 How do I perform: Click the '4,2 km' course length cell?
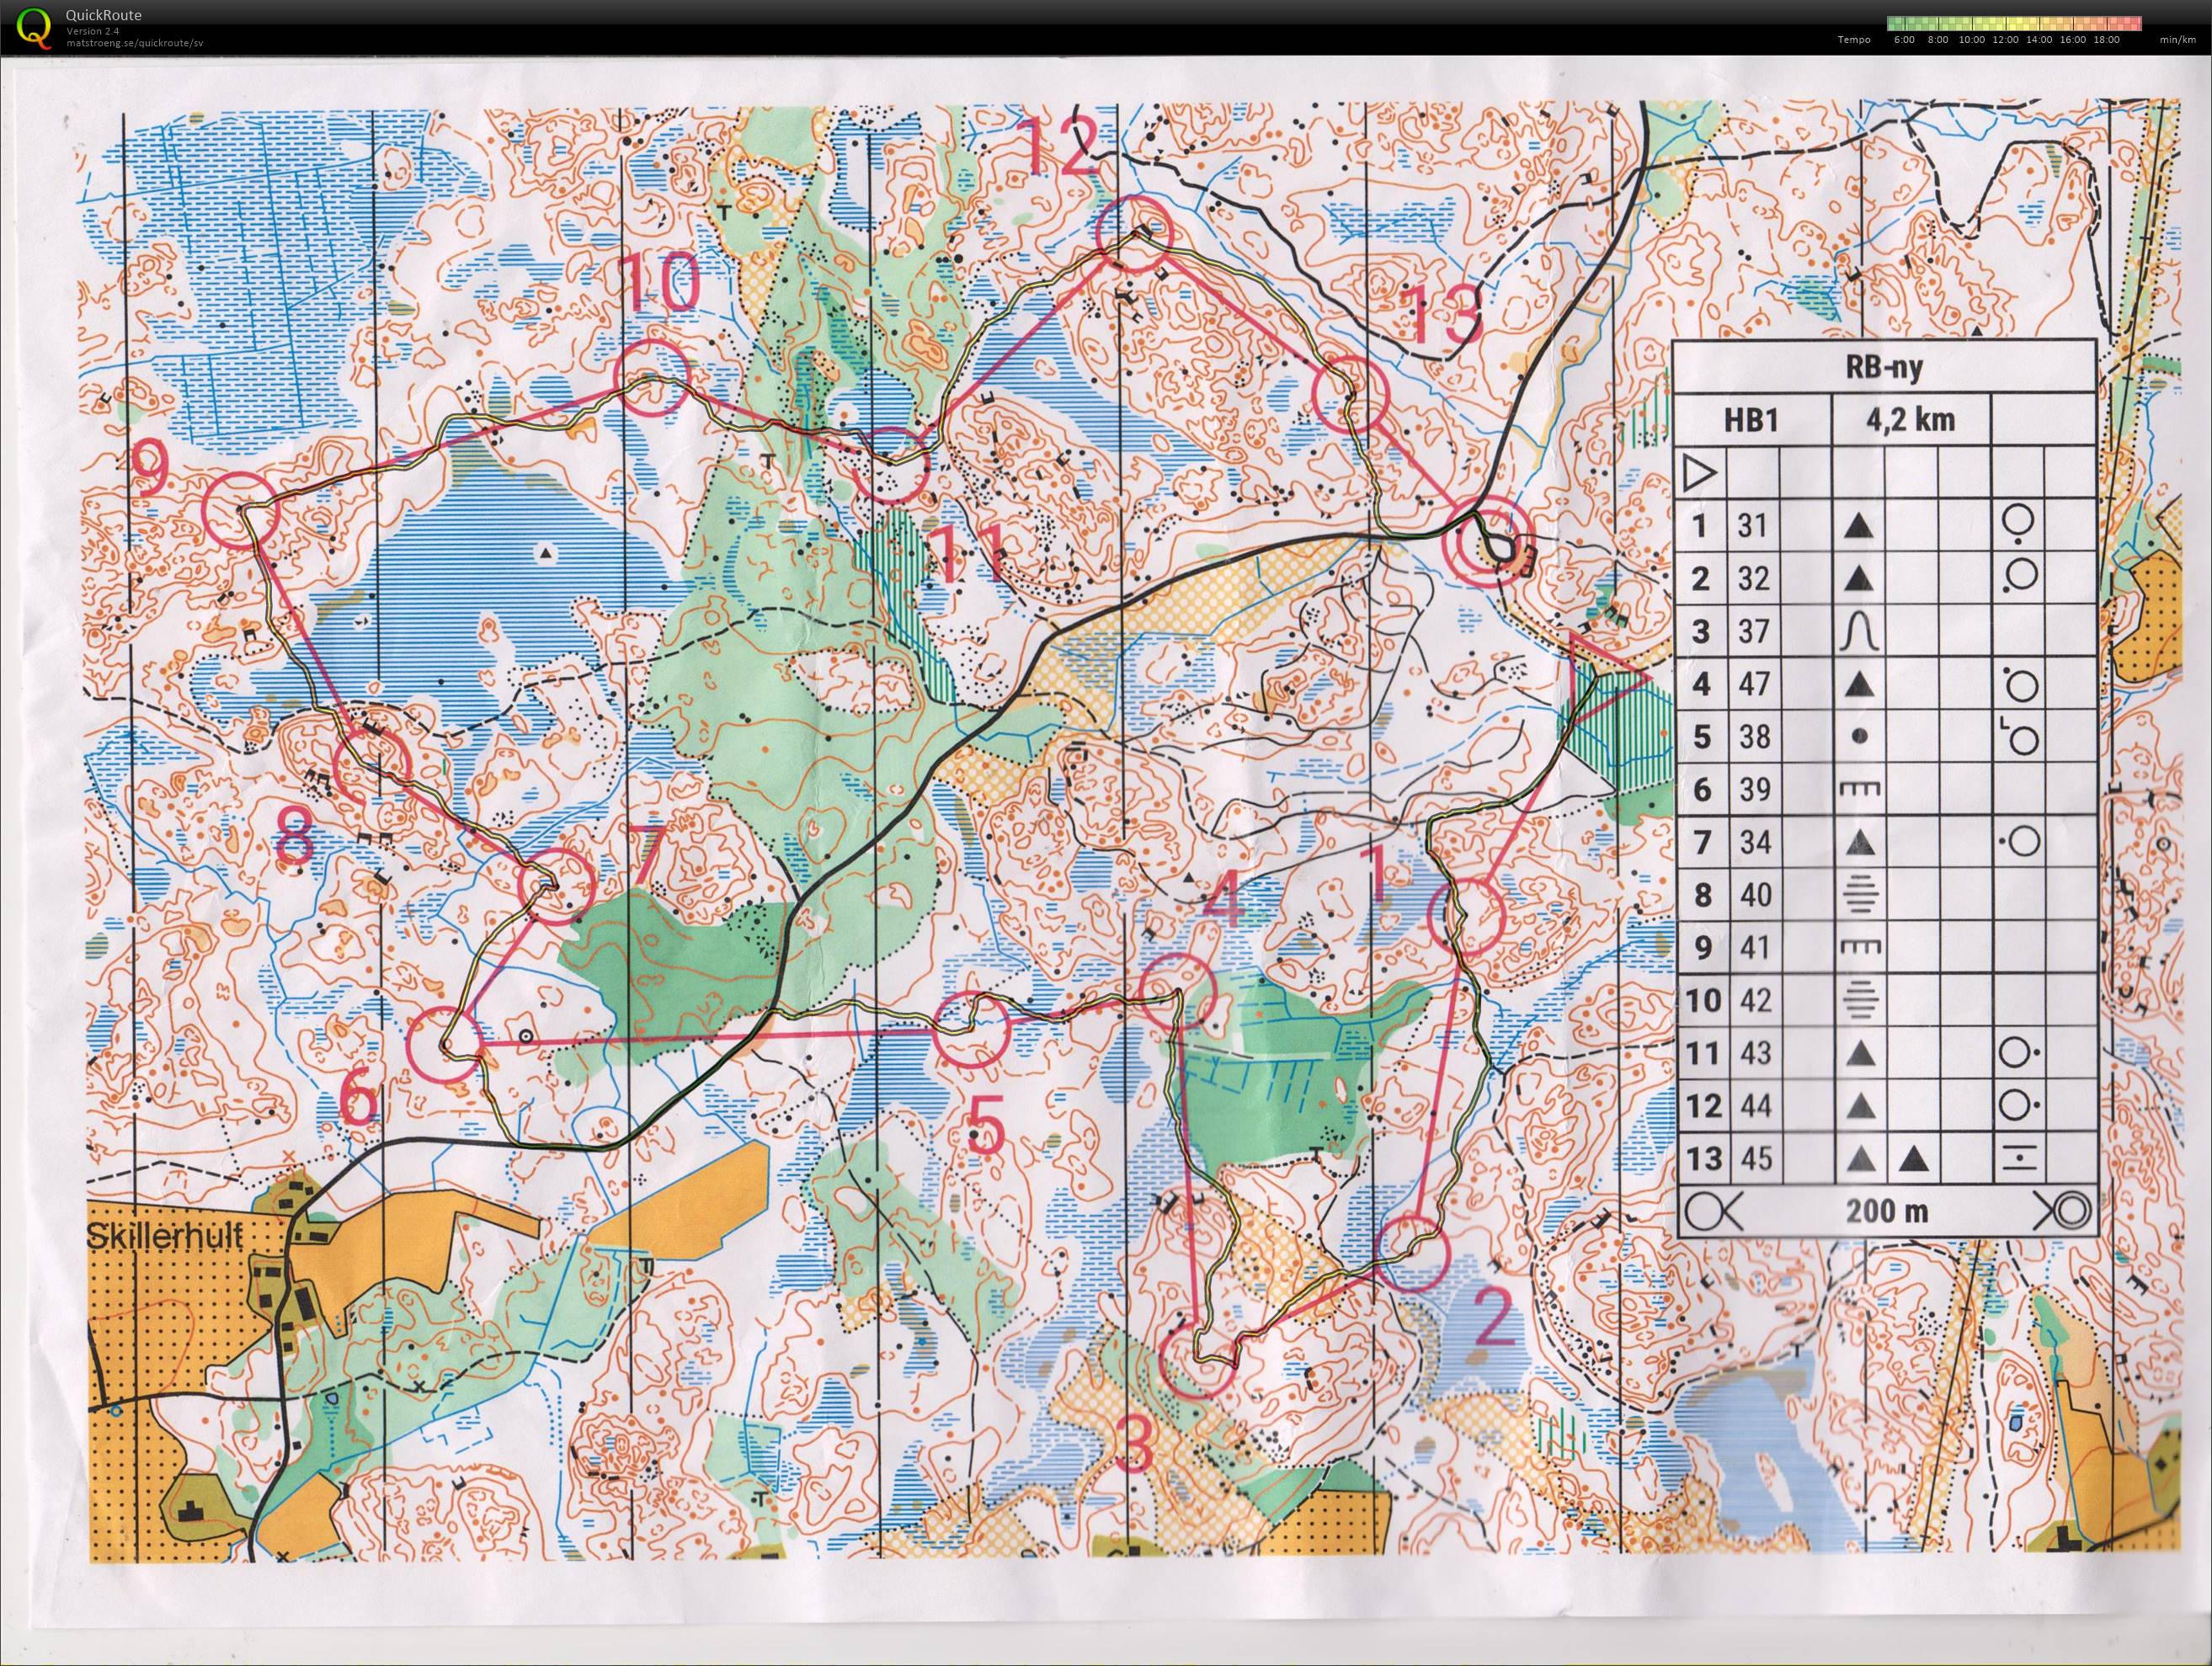point(1910,420)
